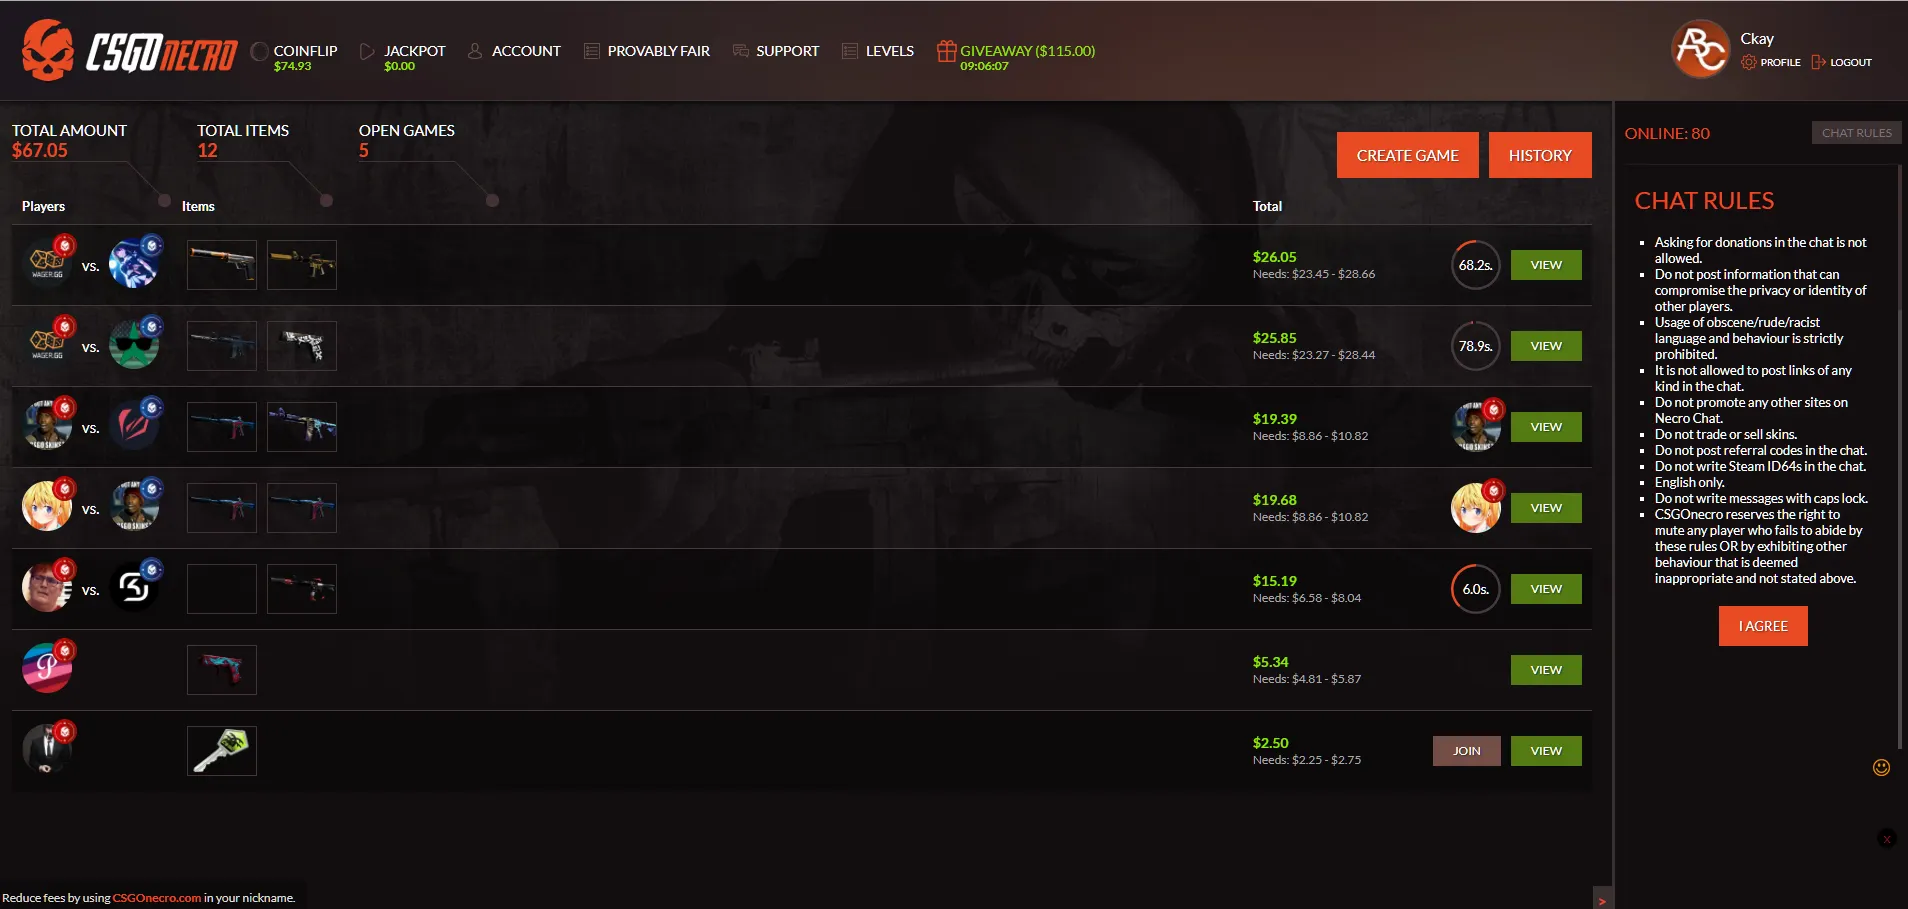This screenshot has height=909, width=1908.
Task: Click the 78.9s countdown timer
Action: point(1476,346)
